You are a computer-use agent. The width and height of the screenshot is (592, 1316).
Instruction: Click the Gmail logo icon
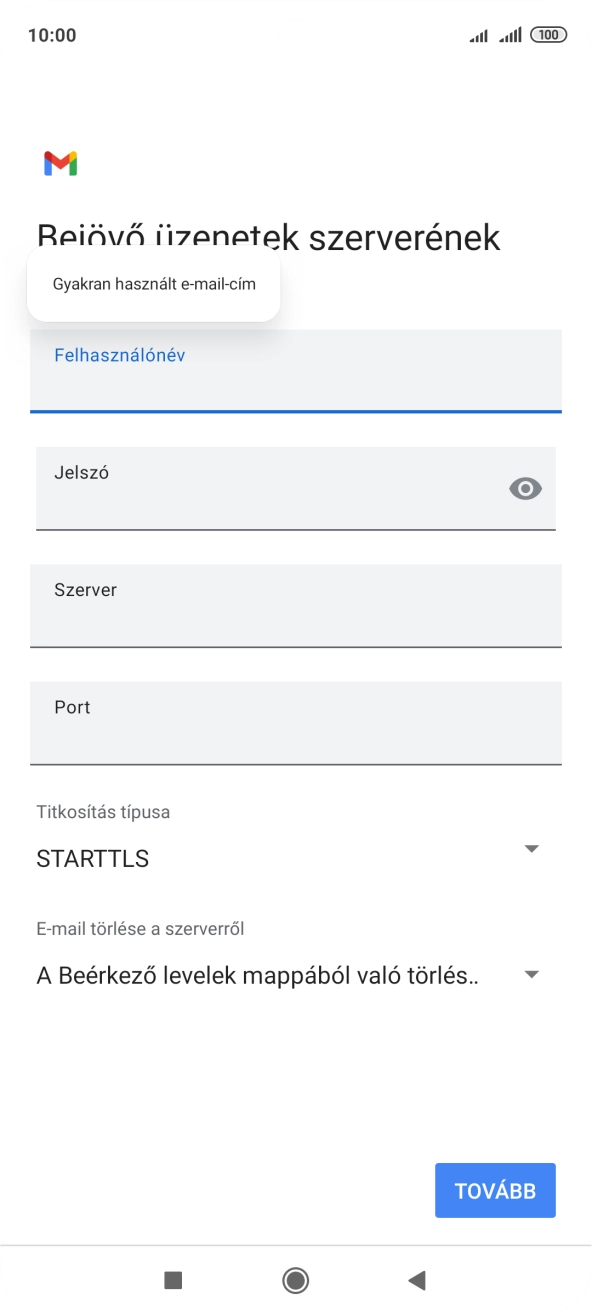point(59,163)
